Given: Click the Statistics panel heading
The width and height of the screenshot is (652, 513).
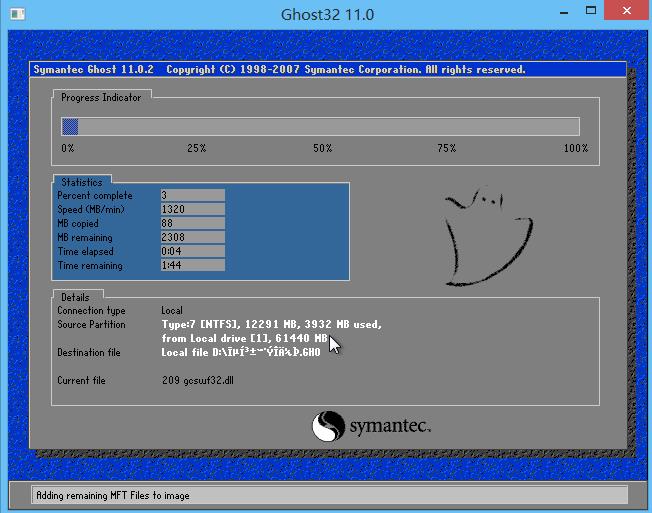Looking at the screenshot, I should tap(82, 182).
